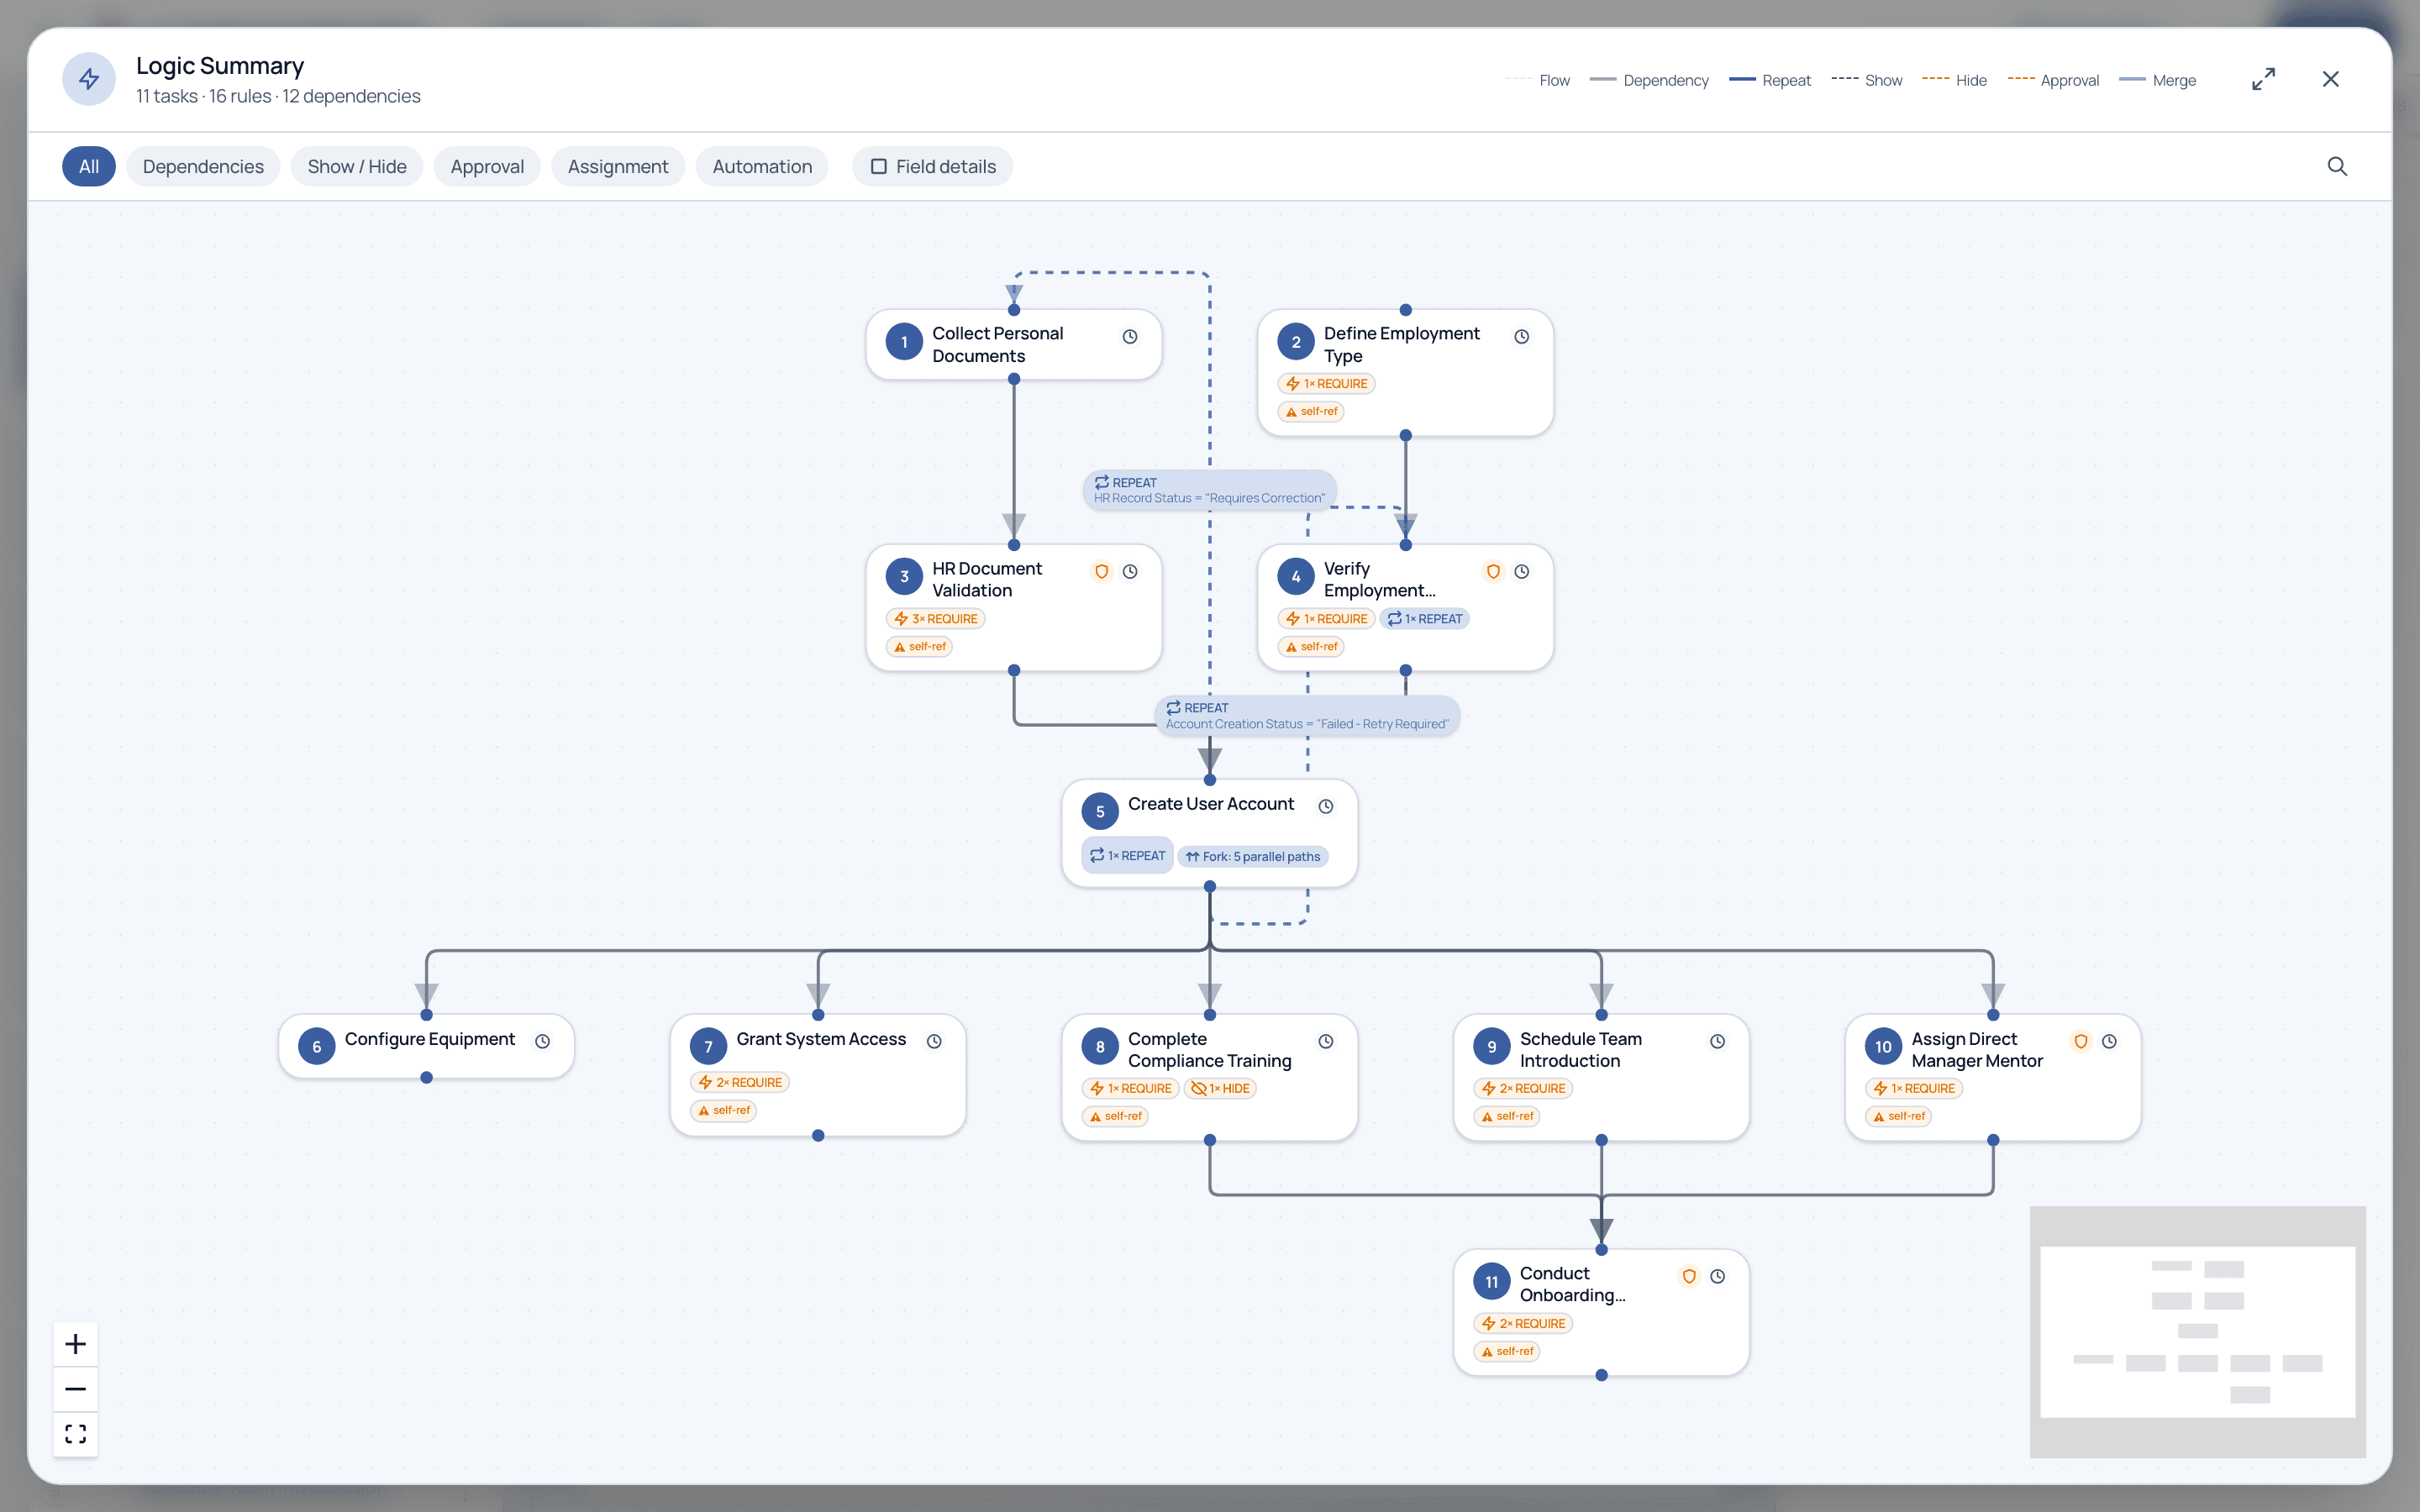Click clock icon on Define Employment Type
The width and height of the screenshot is (2420, 1512).
point(1521,336)
